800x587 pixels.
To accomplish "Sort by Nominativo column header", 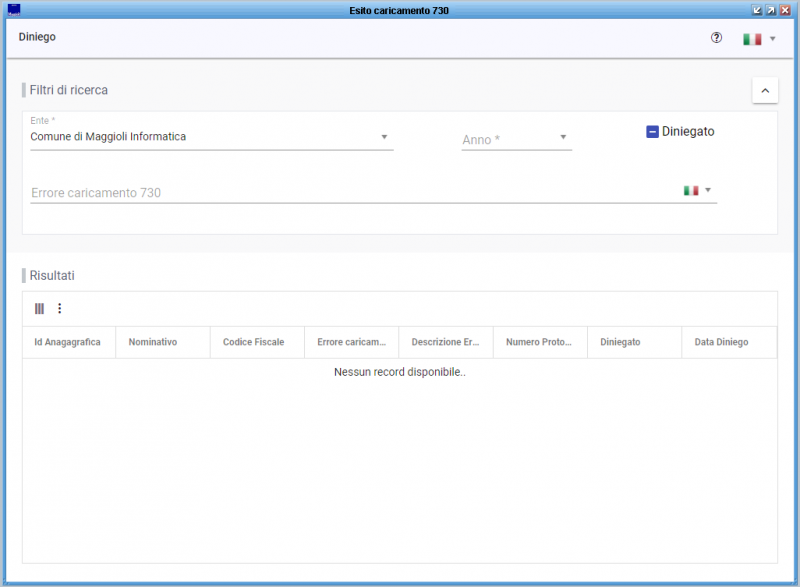I will 153,342.
